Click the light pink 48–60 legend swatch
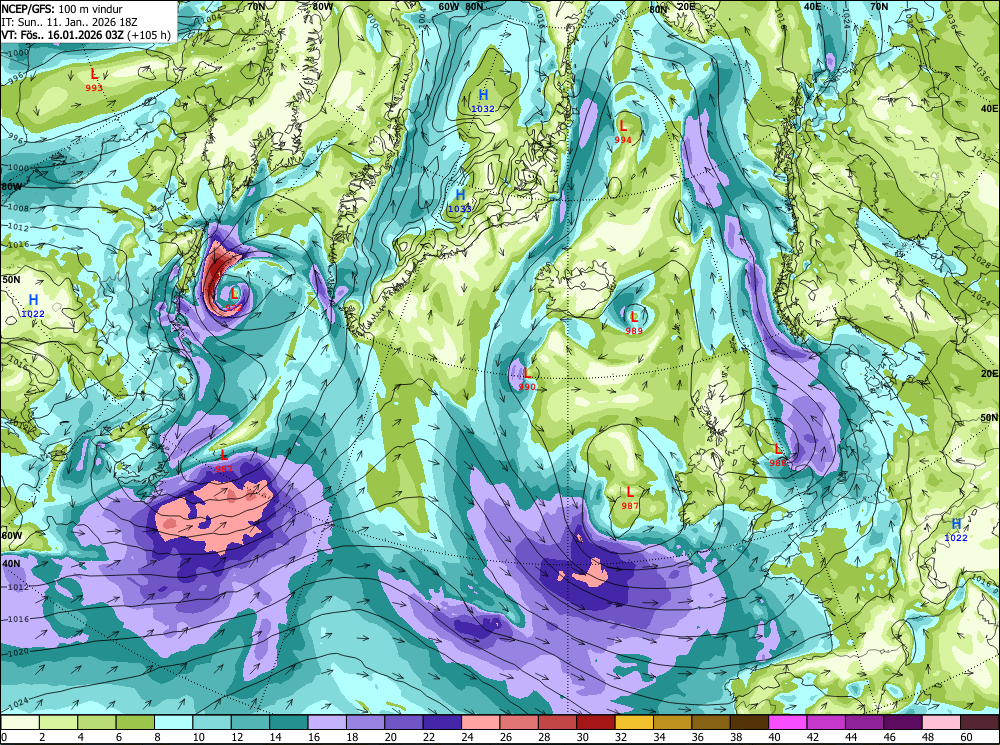This screenshot has width=1000, height=745. click(941, 722)
